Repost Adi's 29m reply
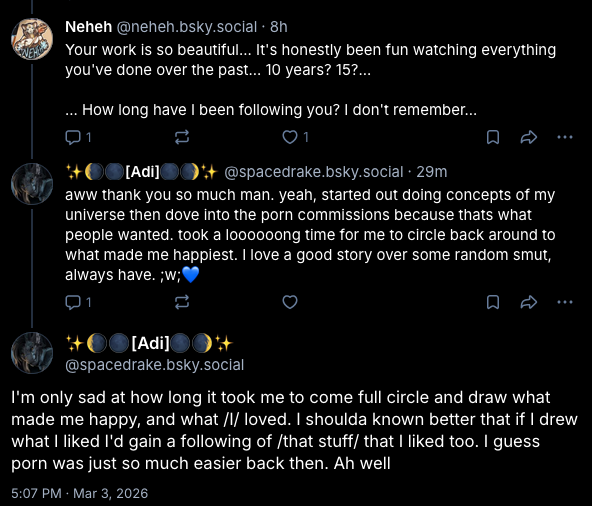The width and height of the screenshot is (592, 506). [182, 302]
